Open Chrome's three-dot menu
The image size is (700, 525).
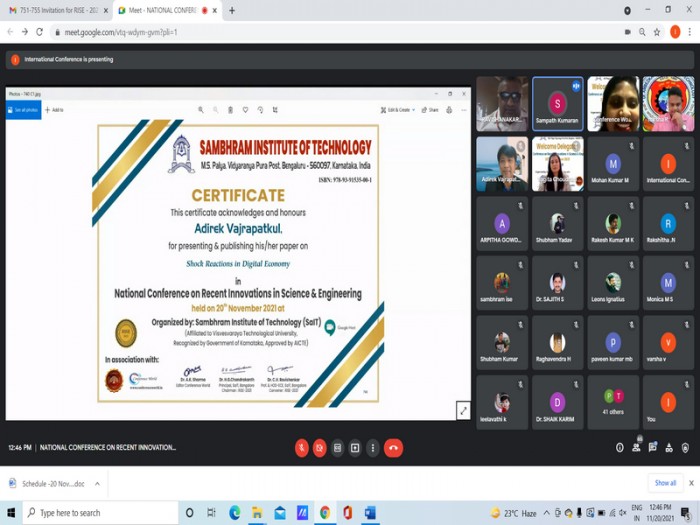690,32
